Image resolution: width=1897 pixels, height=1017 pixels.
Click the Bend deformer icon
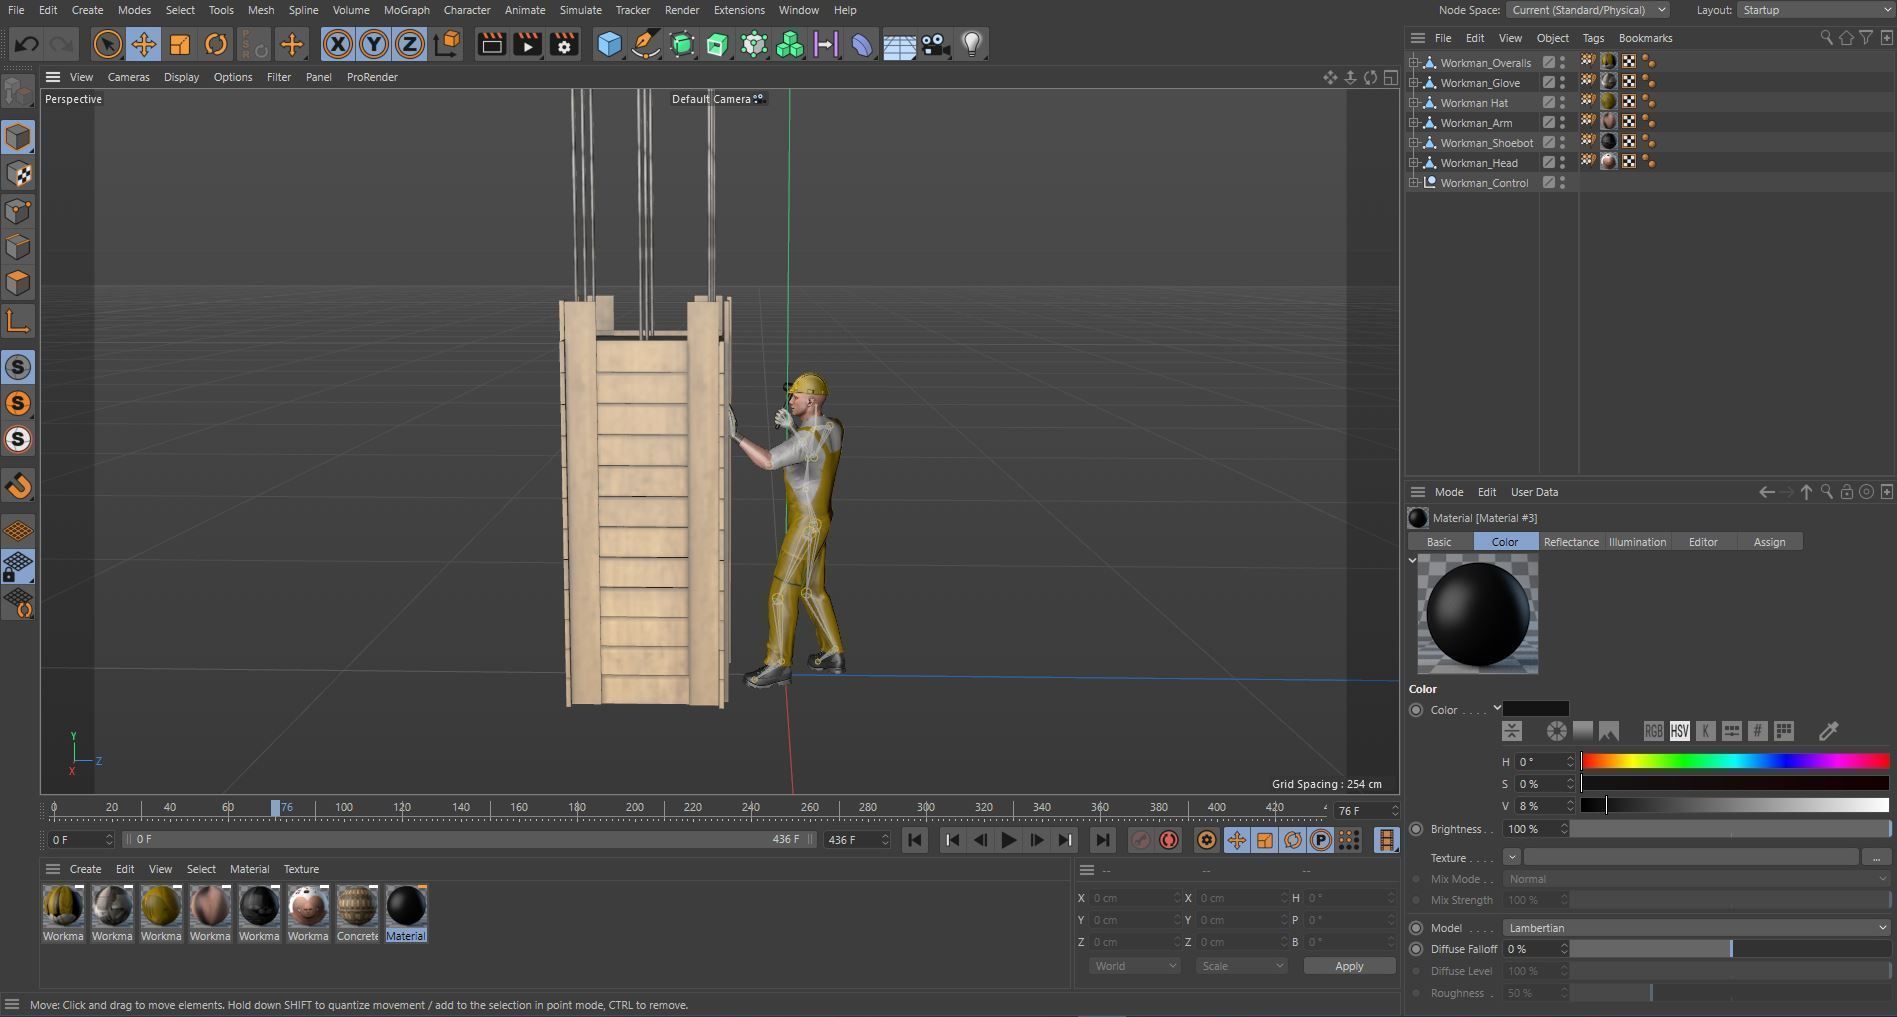[x=862, y=44]
